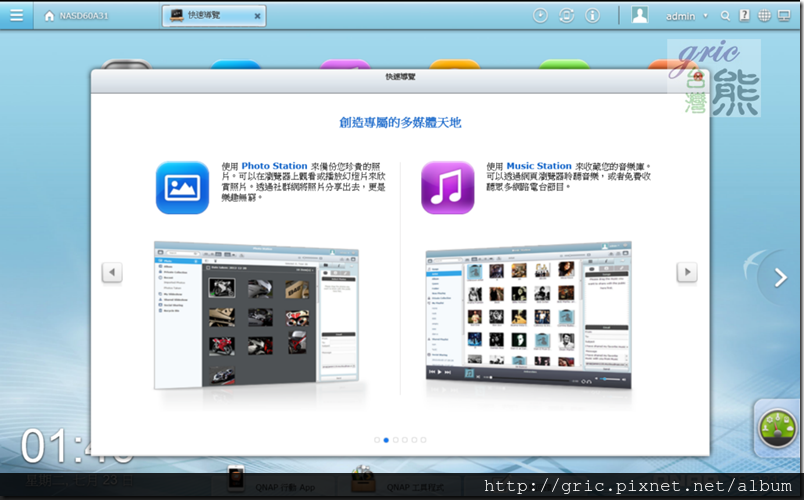Go to previous tour slide
Screen dimensions: 804x500
click(112, 272)
